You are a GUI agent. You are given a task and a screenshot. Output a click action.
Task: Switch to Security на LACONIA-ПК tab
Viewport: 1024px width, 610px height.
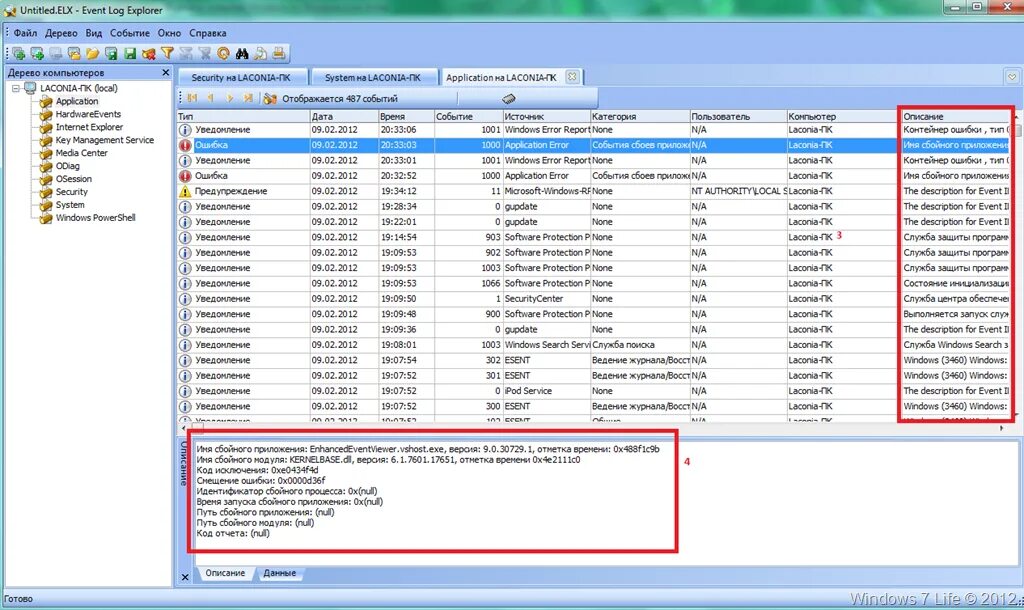[x=241, y=77]
